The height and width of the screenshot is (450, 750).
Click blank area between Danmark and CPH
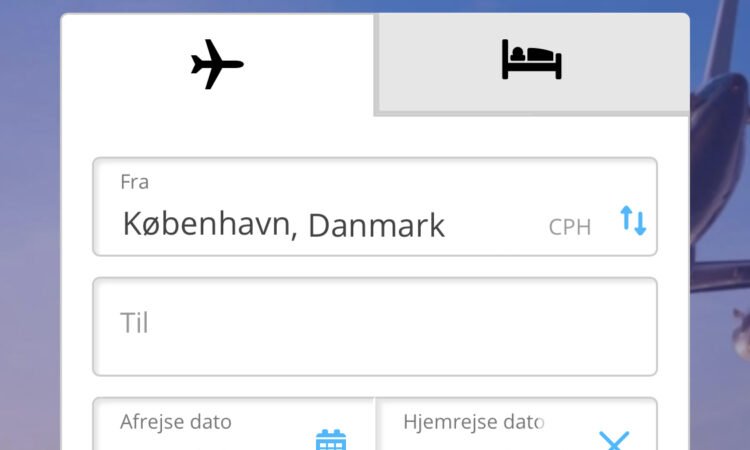[x=497, y=226]
